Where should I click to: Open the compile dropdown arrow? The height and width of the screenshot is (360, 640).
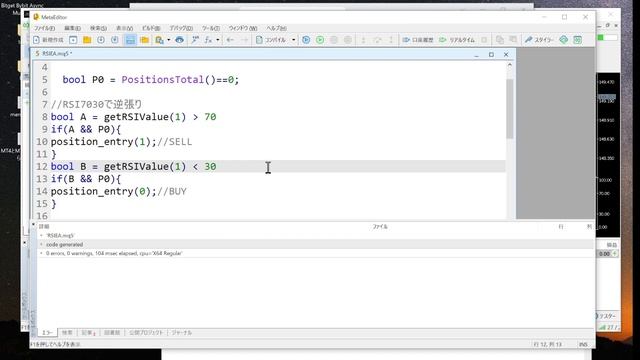[x=293, y=40]
